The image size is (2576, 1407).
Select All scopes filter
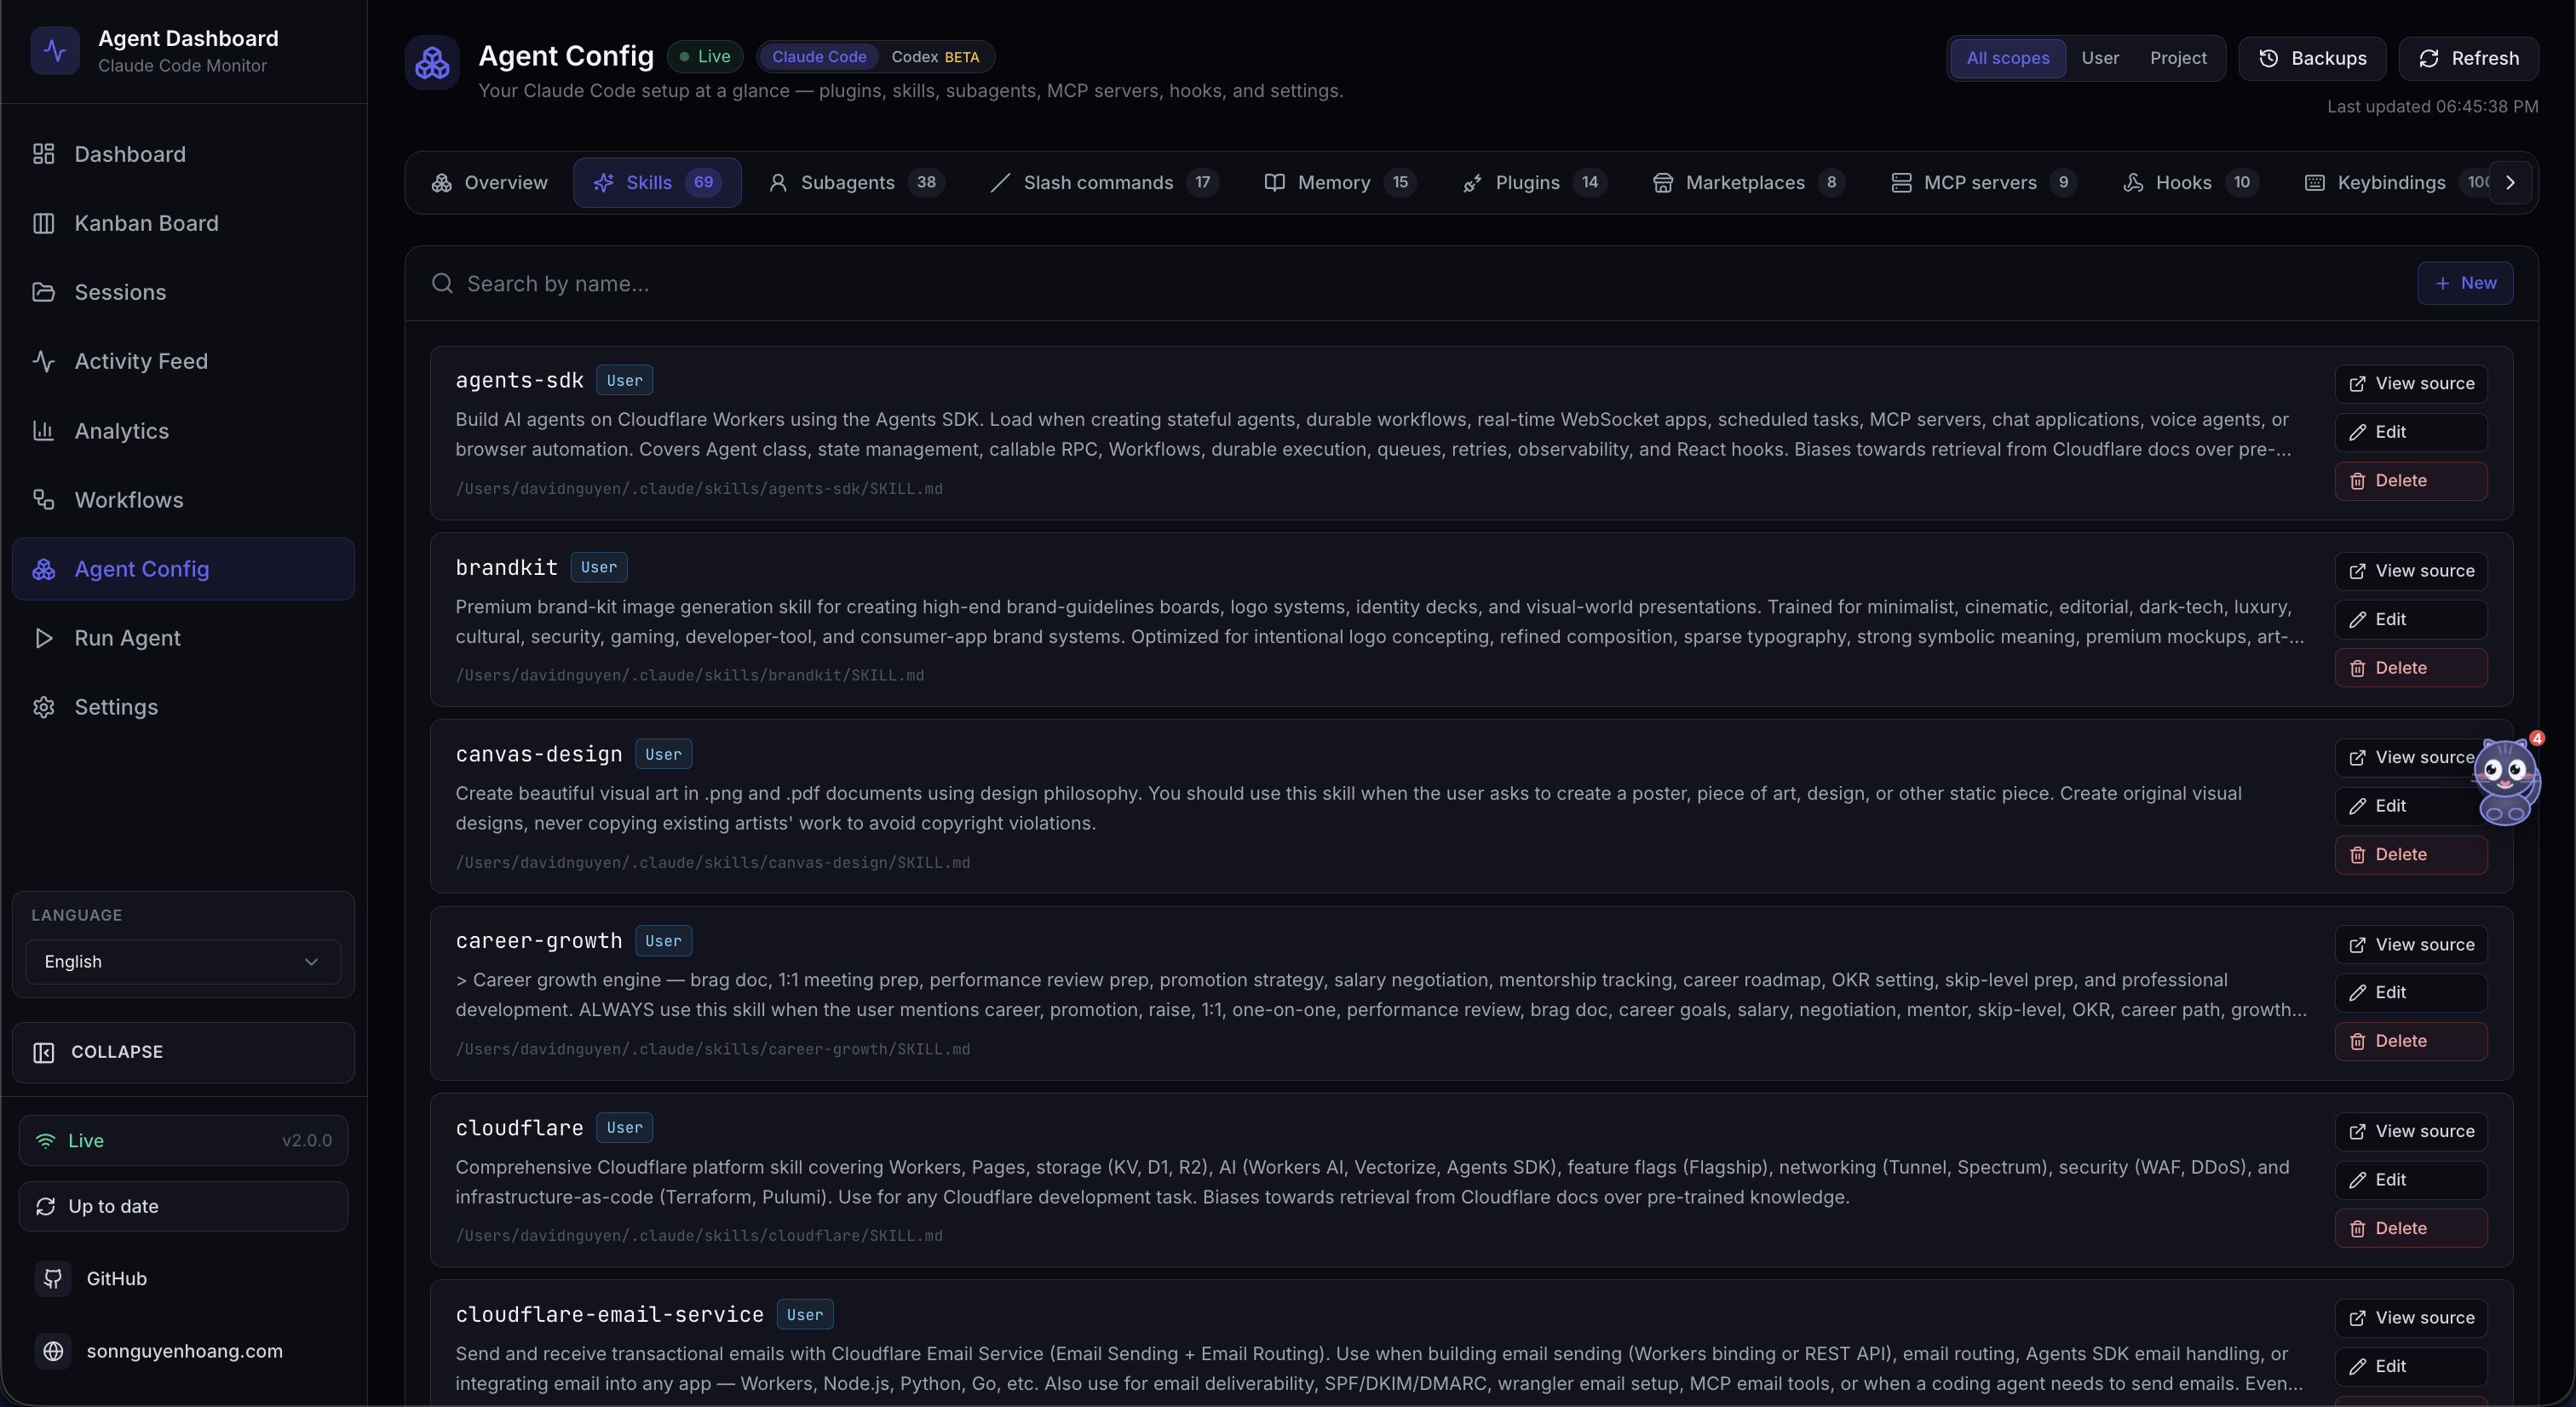click(2008, 58)
